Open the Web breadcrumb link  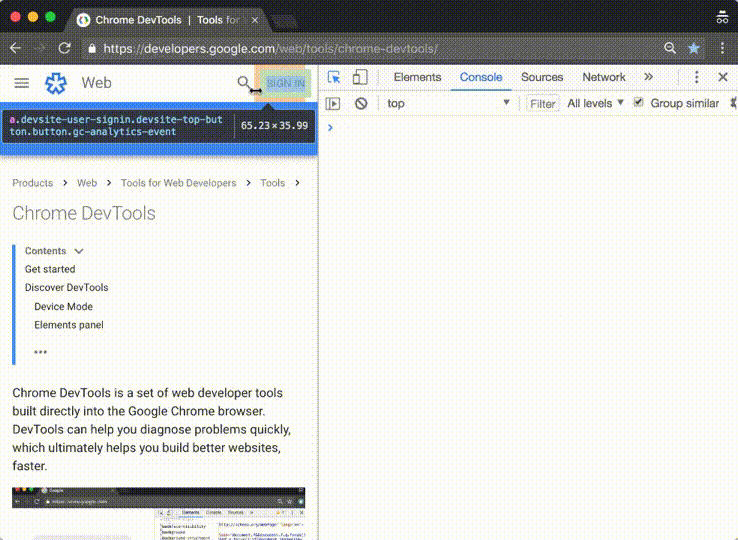[87, 183]
